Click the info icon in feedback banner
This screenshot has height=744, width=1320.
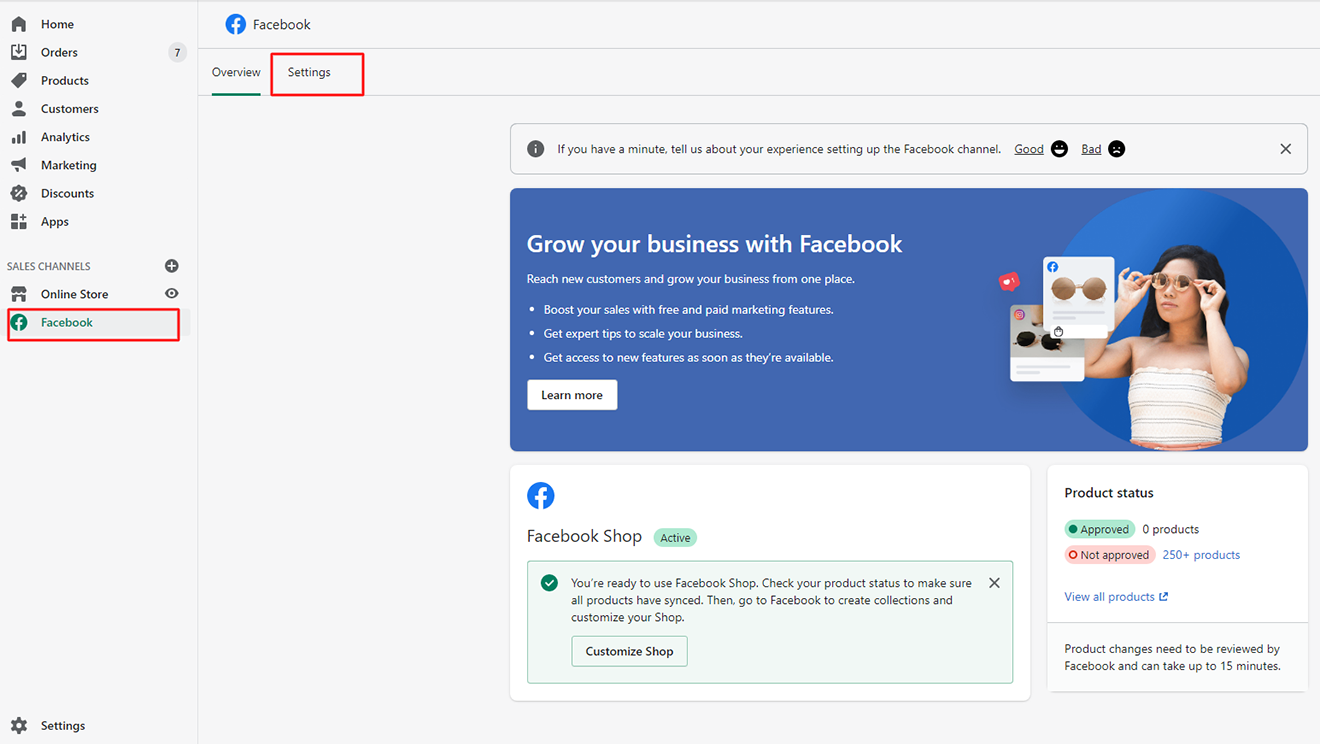pos(536,149)
